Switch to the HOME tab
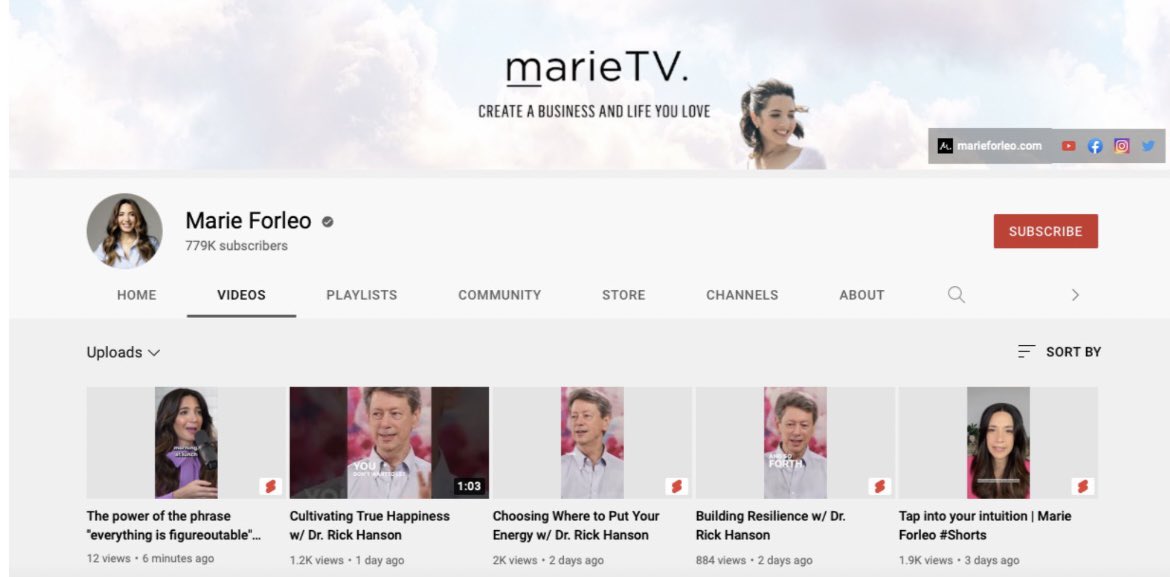 point(137,295)
